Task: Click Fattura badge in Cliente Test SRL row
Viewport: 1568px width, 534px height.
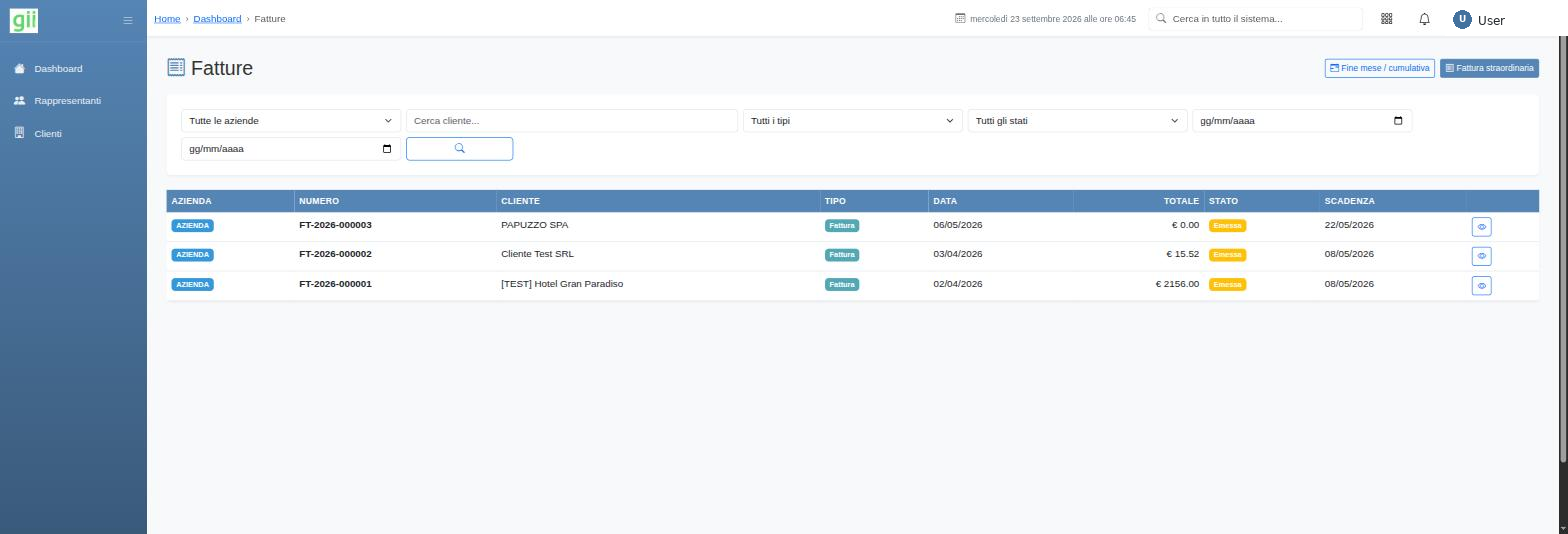Action: (842, 255)
